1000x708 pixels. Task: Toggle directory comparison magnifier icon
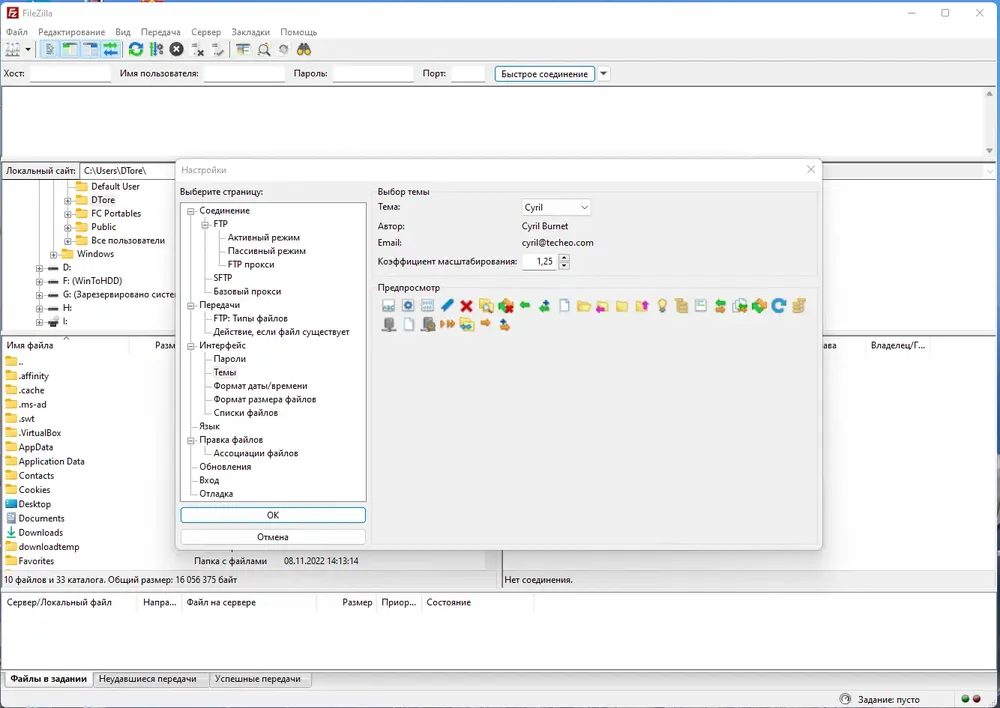(x=263, y=50)
